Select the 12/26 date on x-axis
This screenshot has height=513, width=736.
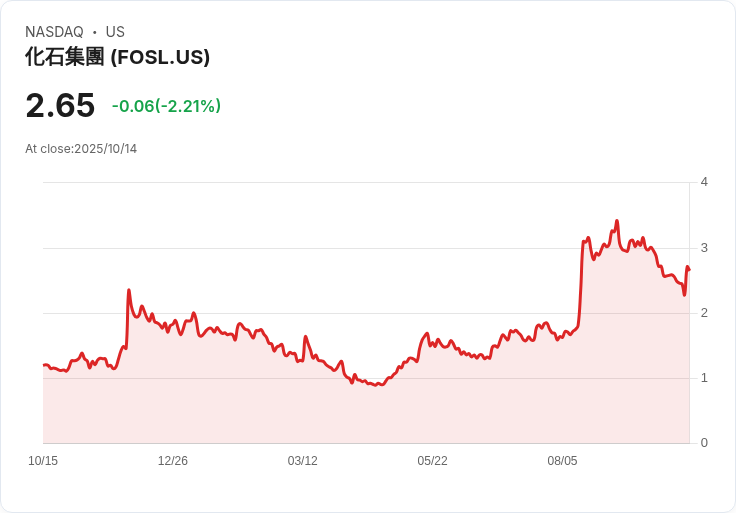(x=173, y=461)
